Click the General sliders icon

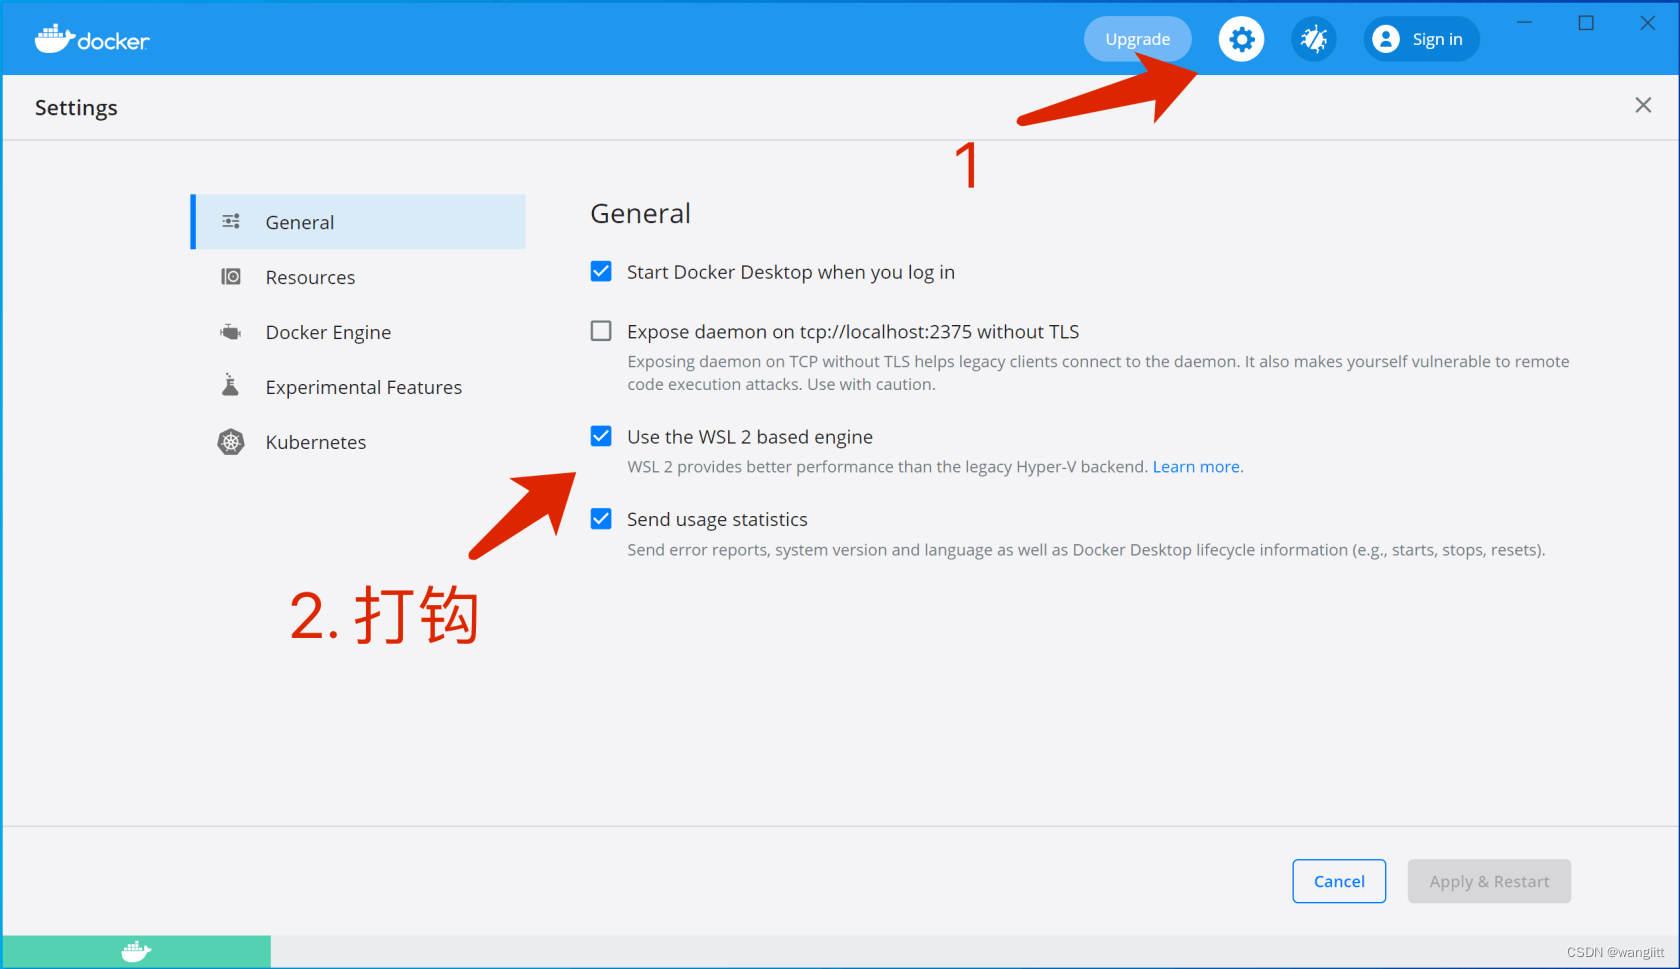[x=231, y=221]
